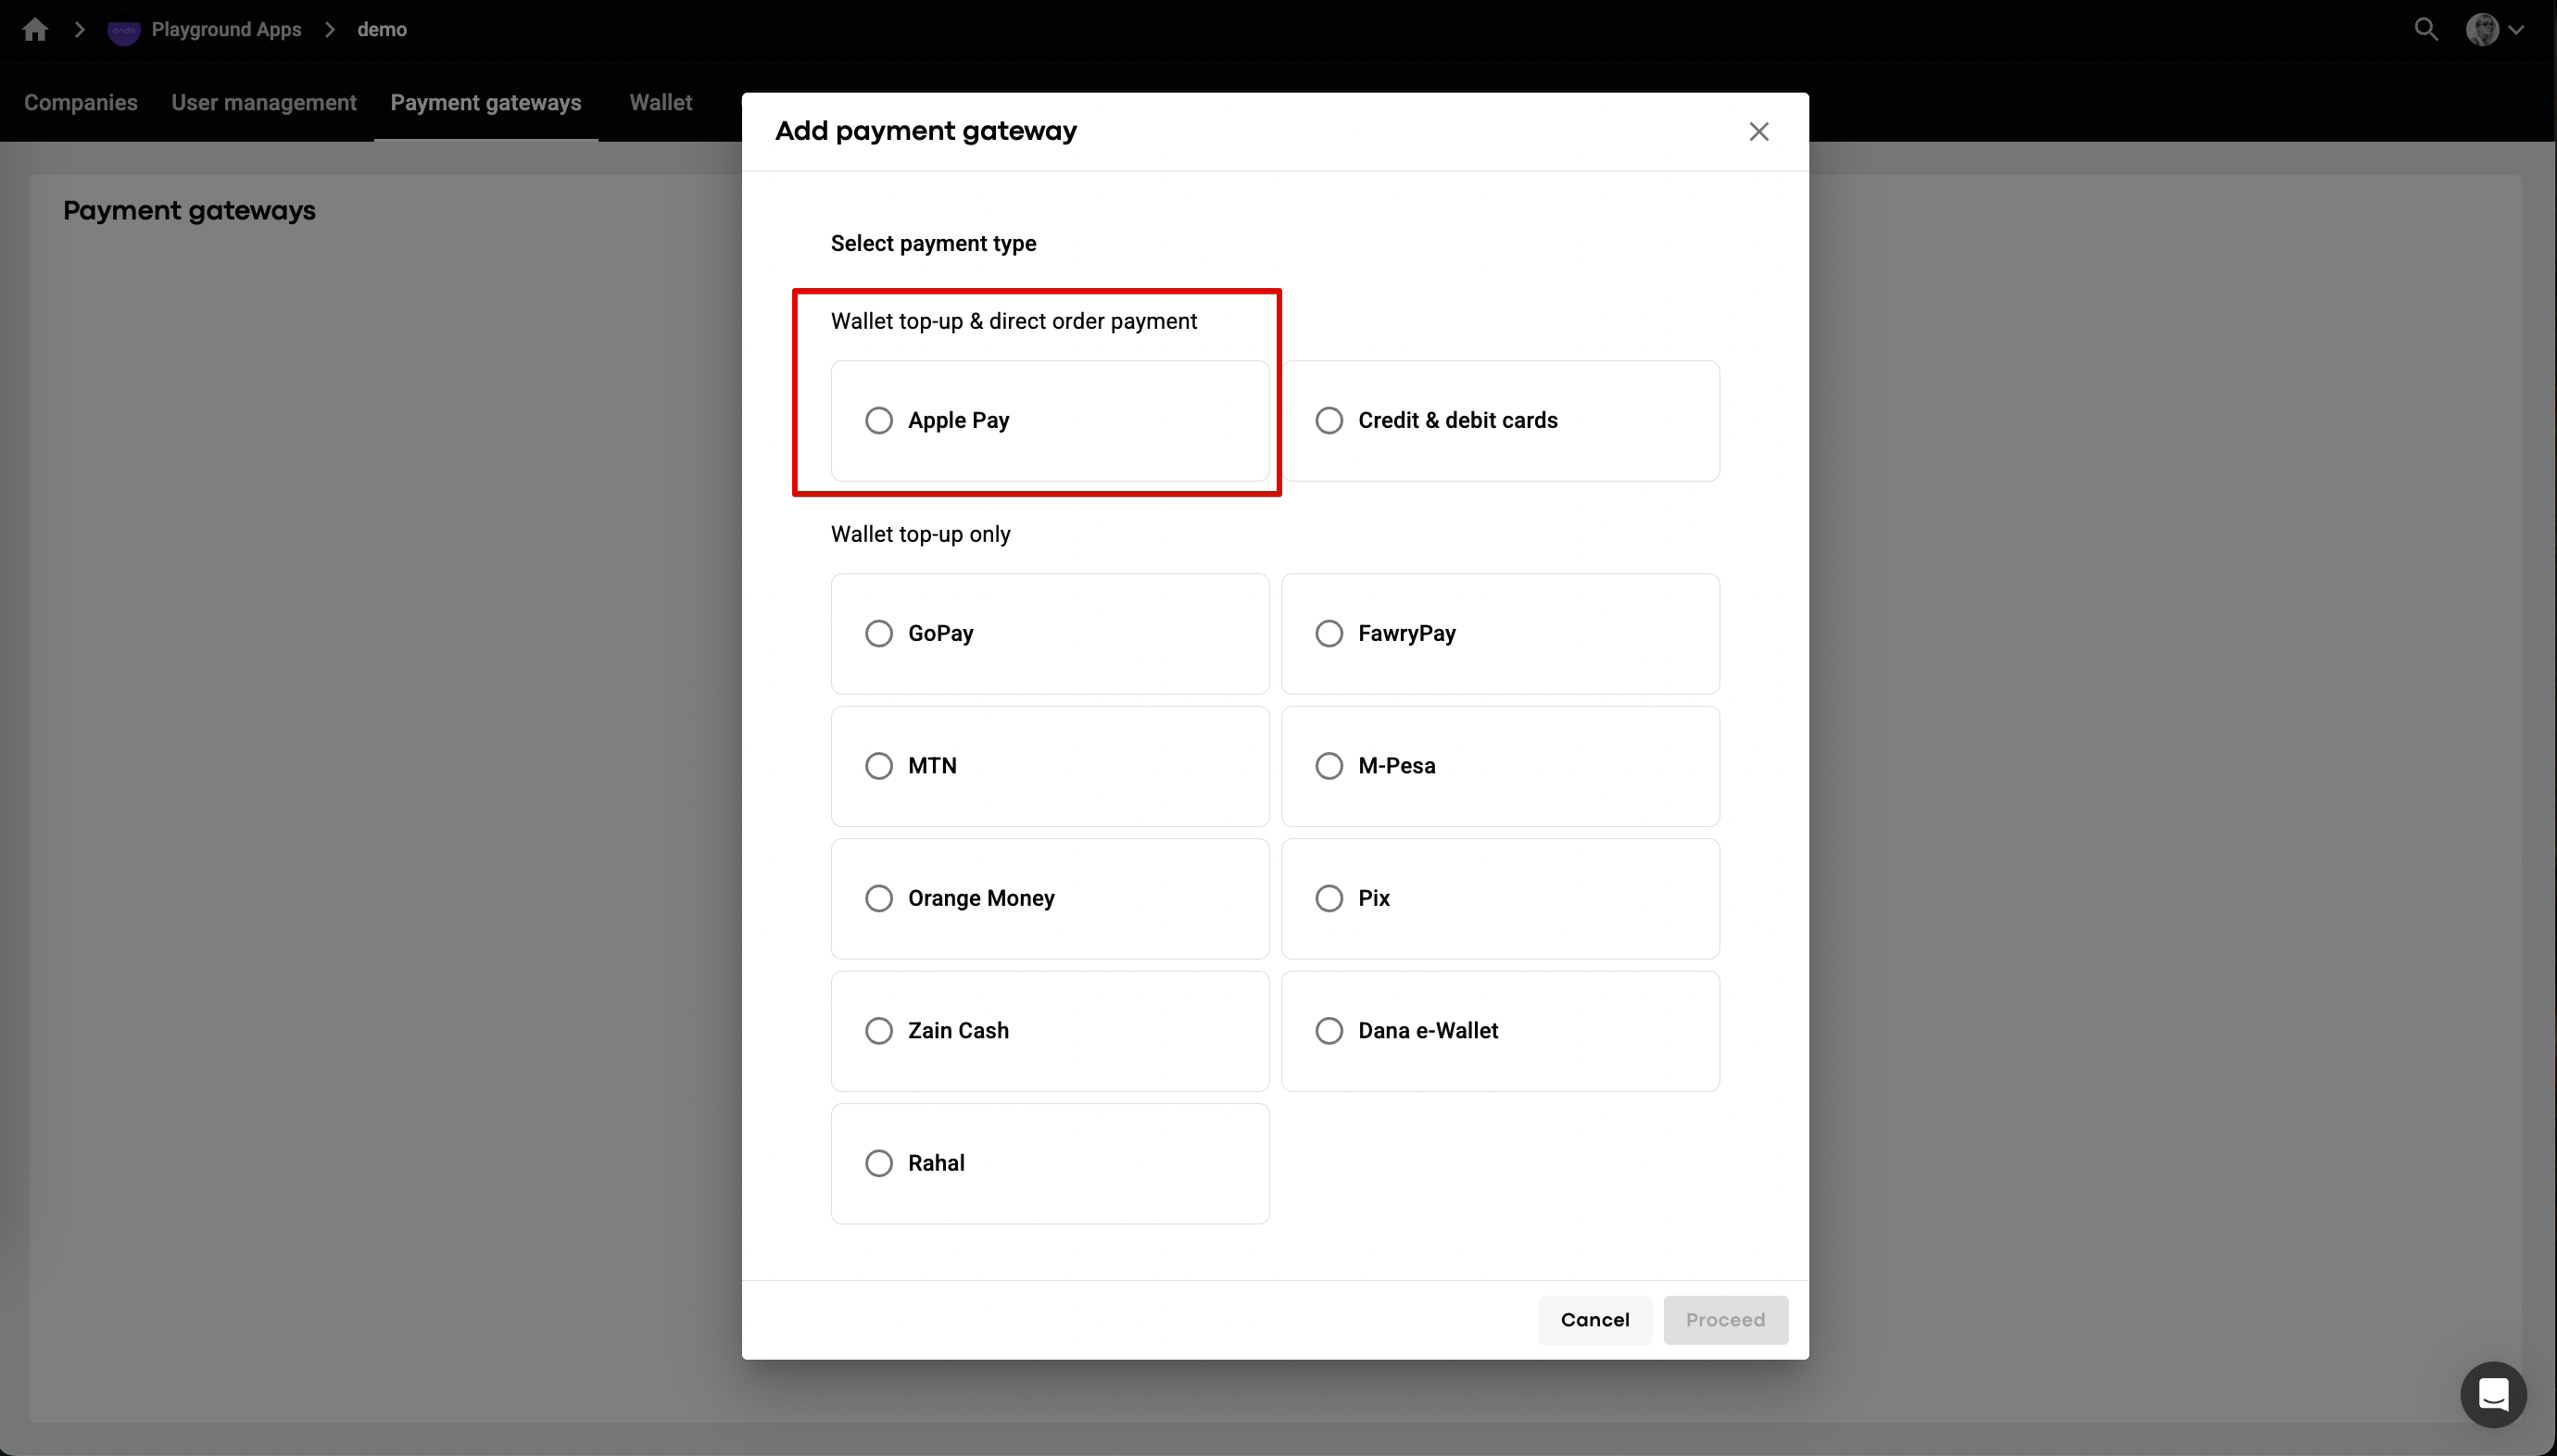The height and width of the screenshot is (1456, 2557).
Task: Click the Playground Apps purple logo icon
Action: click(x=123, y=31)
